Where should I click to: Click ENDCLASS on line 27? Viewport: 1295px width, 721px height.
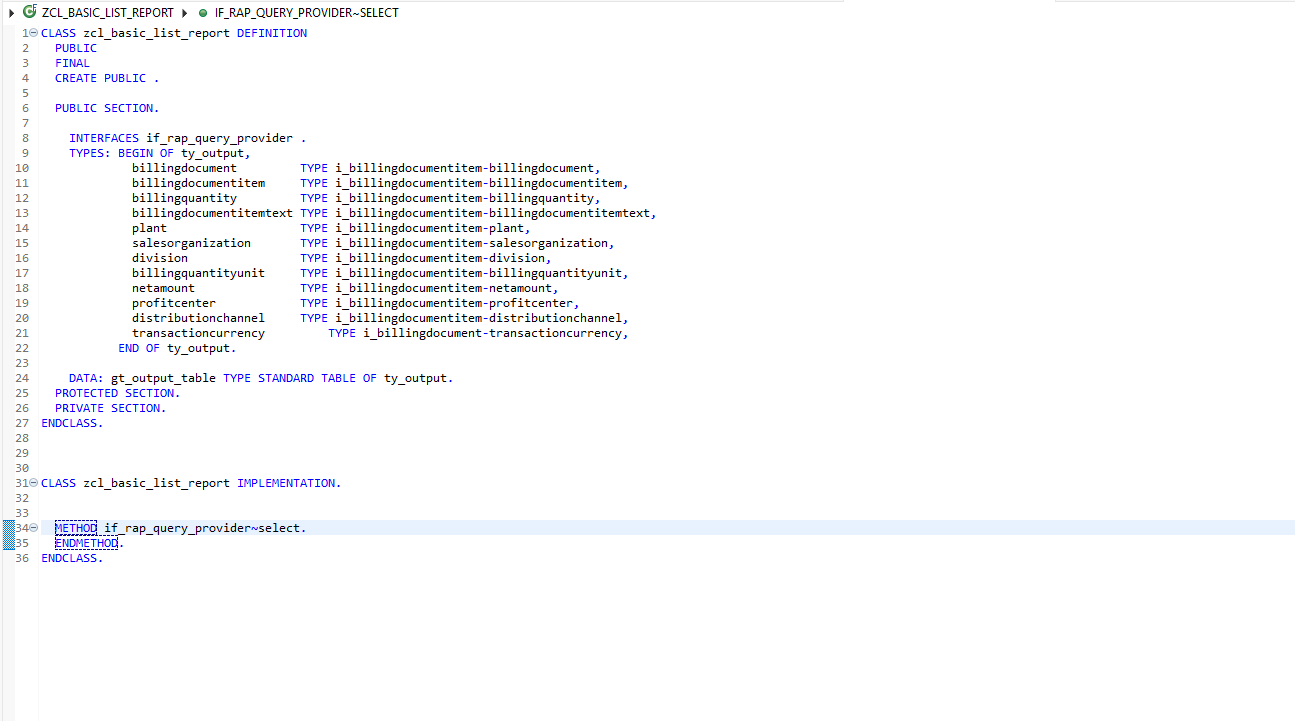pos(69,423)
